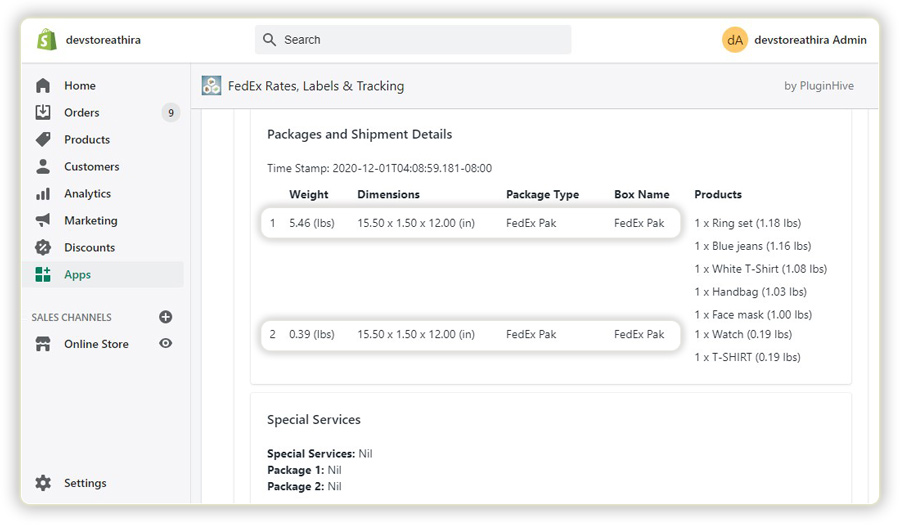Click the Weight column header
Screen dimensions: 900x525
pyautogui.click(x=309, y=195)
